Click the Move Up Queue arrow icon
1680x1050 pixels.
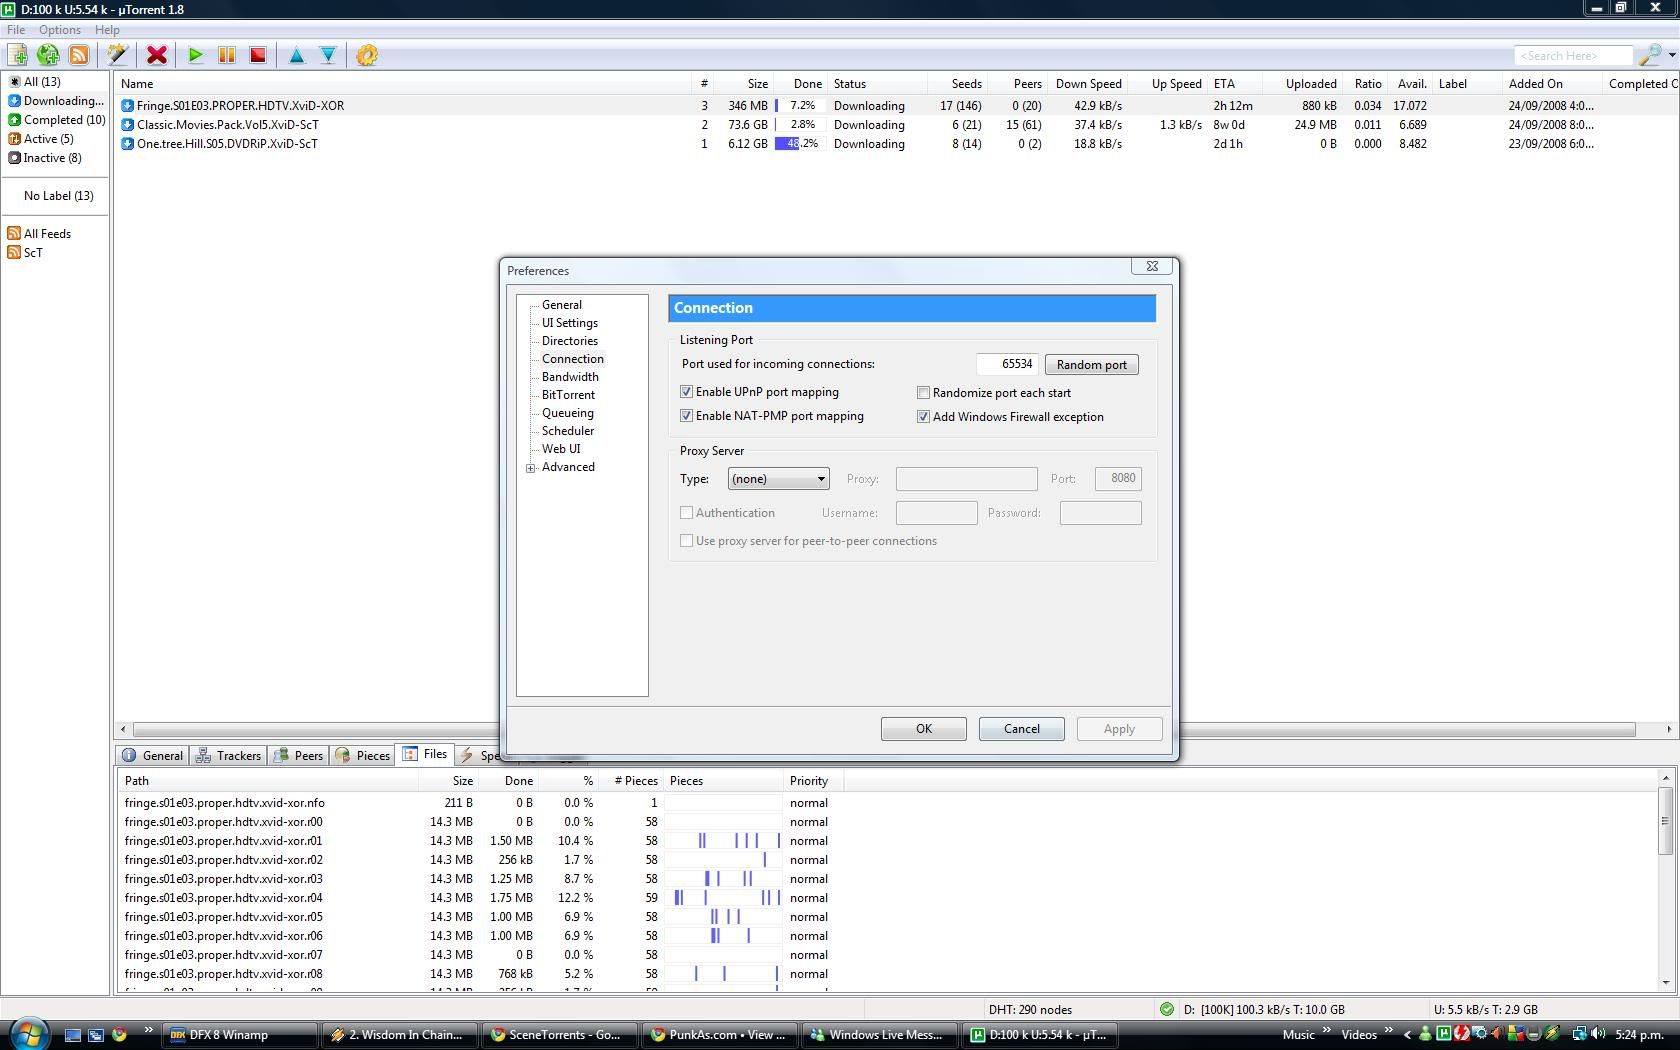click(x=297, y=56)
